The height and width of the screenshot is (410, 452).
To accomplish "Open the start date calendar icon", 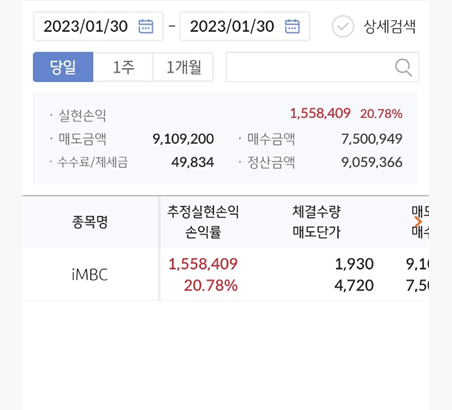I will point(146,26).
